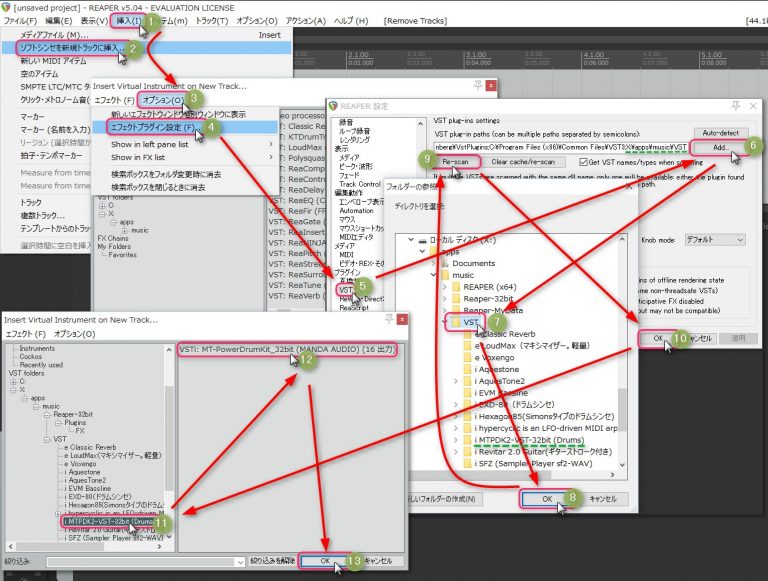Select MTPDK2-VST-32bit in the VST folders tree
768x581 pixels.
tap(112, 520)
